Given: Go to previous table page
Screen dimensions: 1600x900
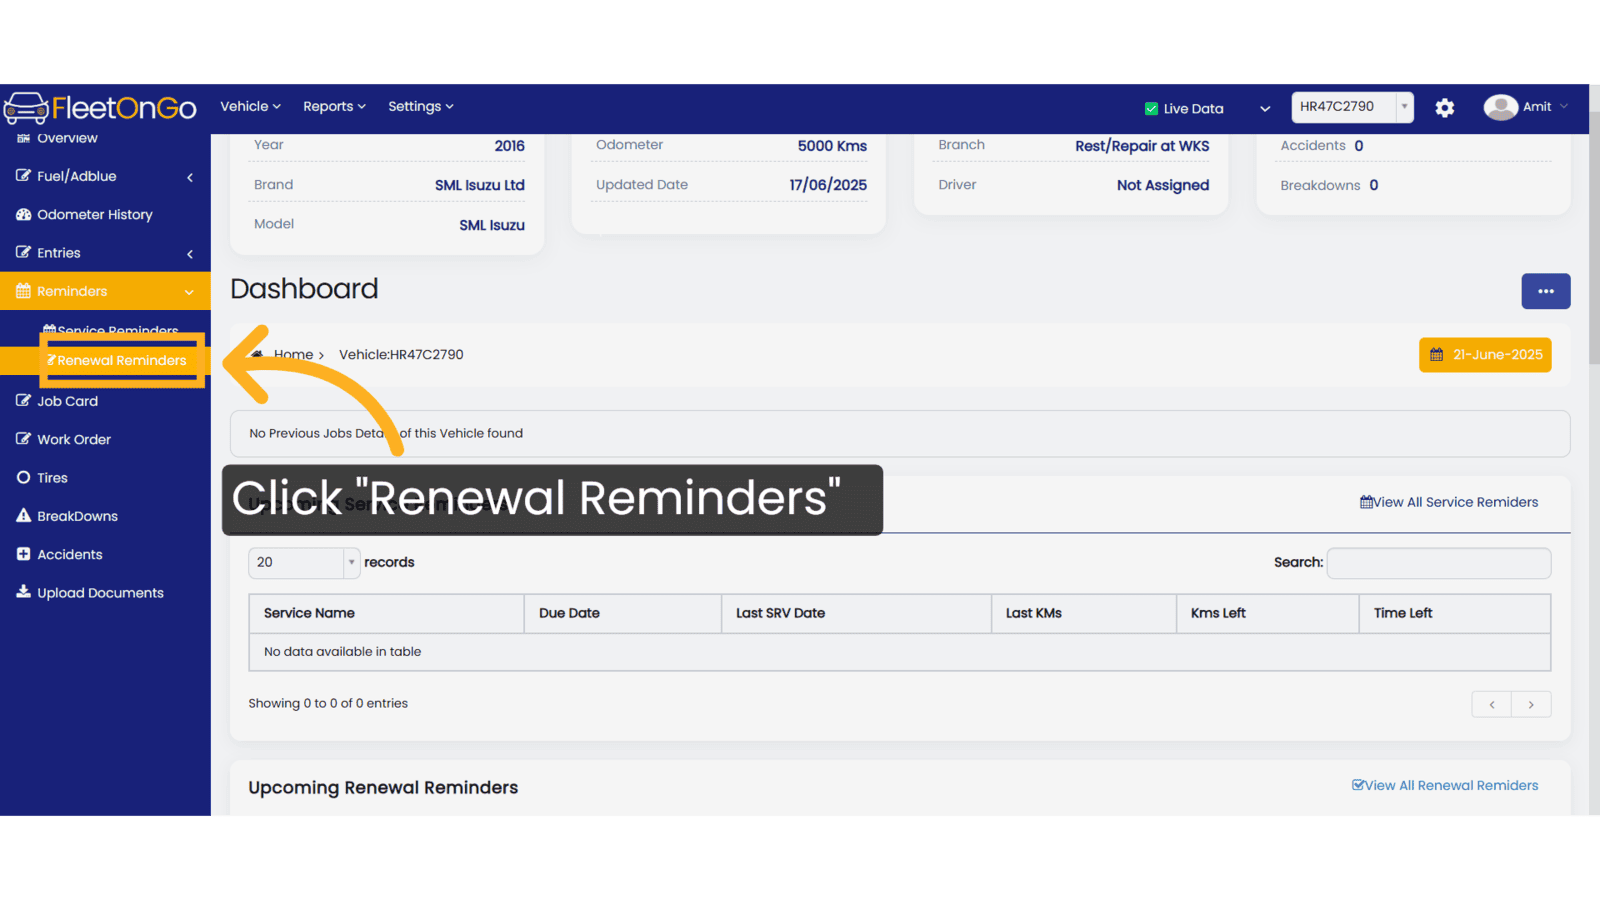Looking at the screenshot, I should coord(1492,704).
